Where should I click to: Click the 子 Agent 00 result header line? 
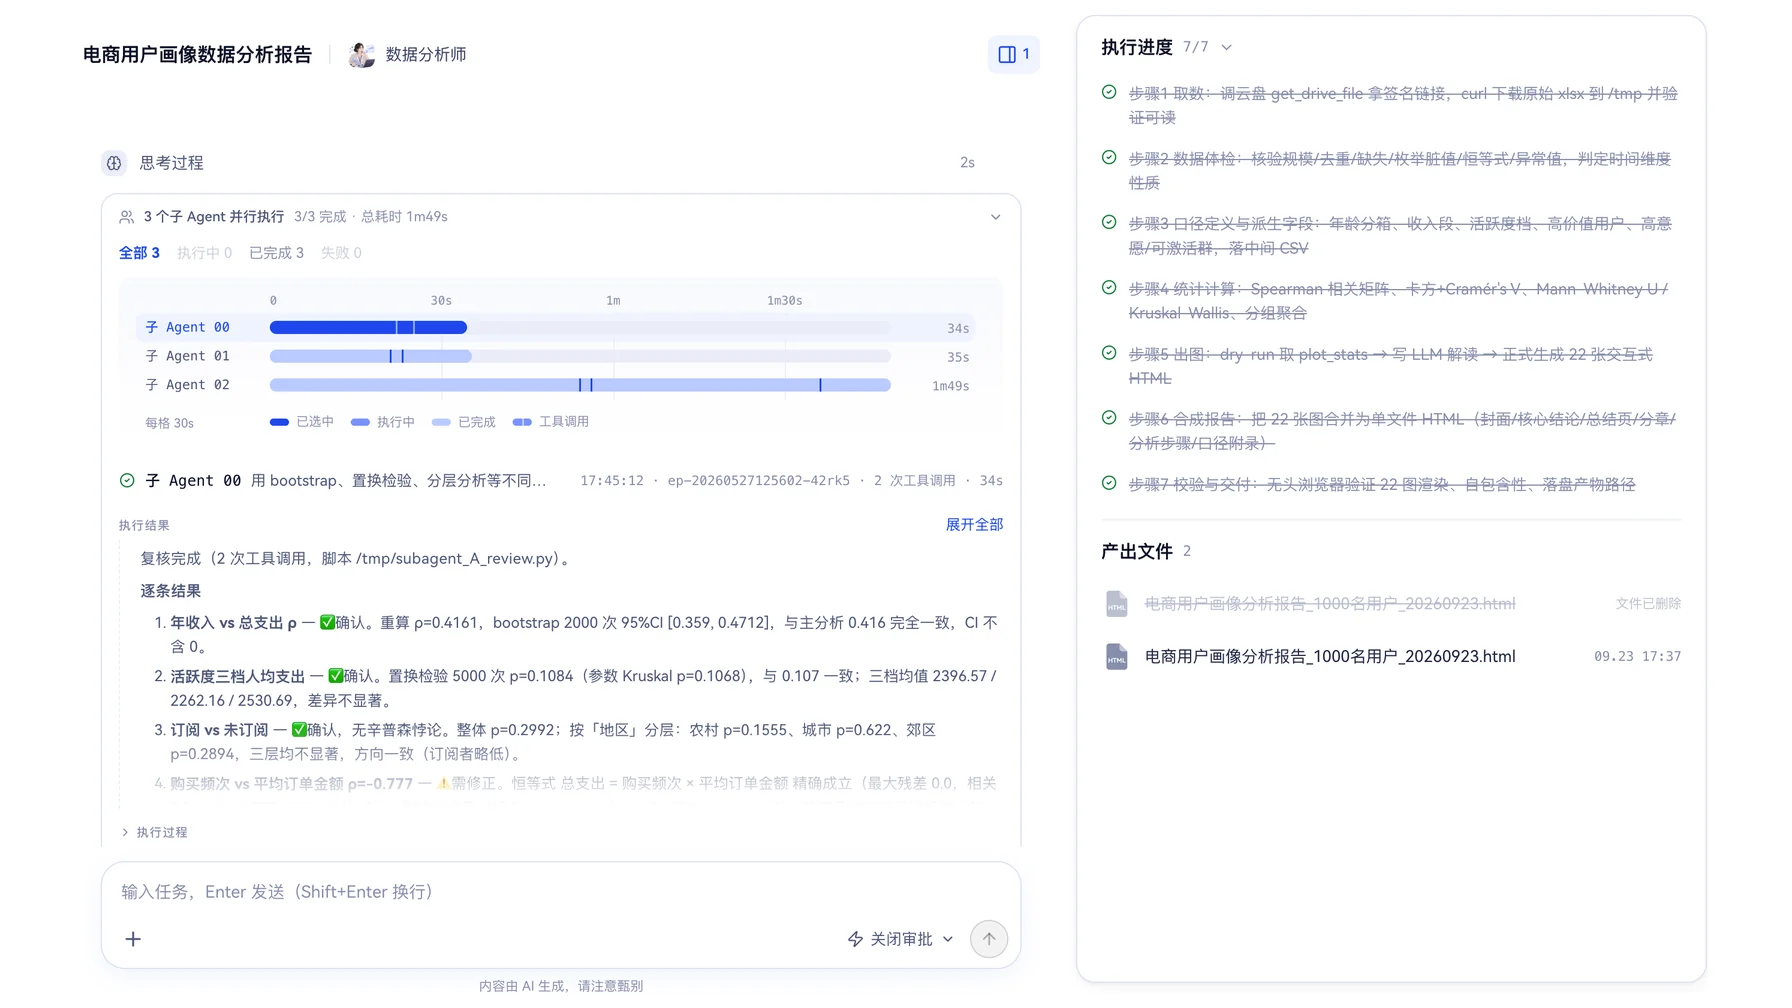(x=561, y=481)
